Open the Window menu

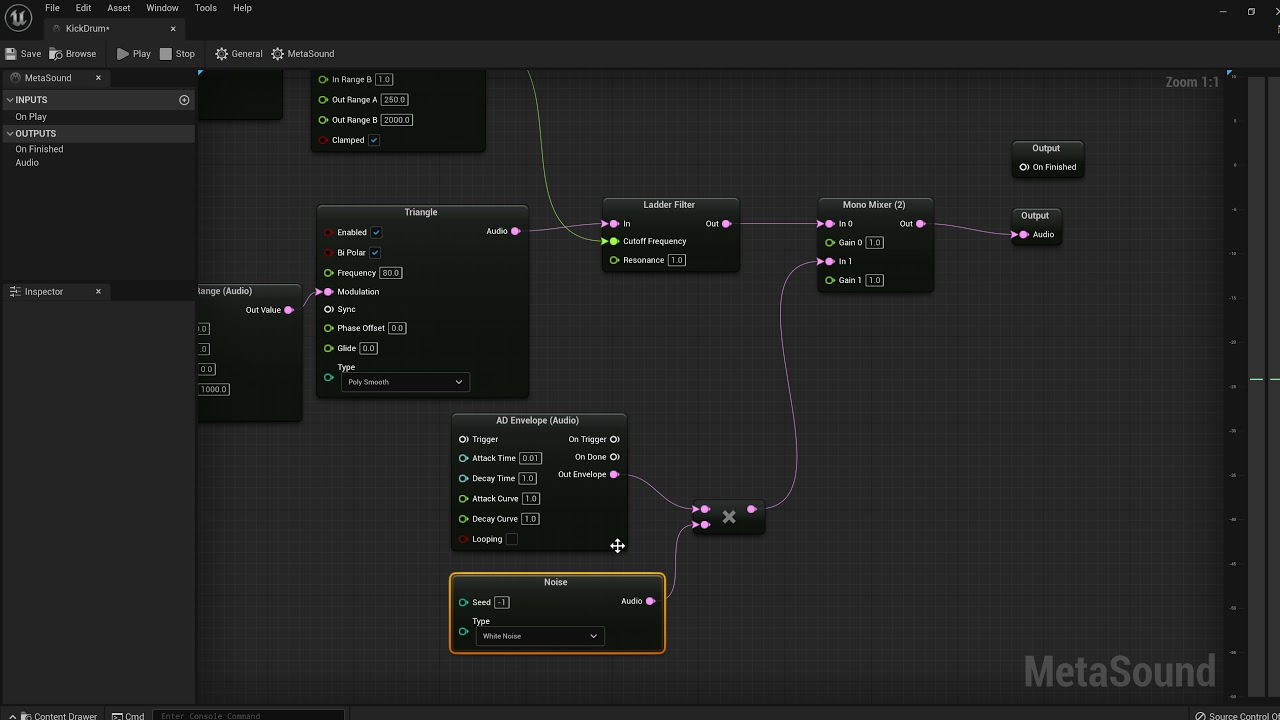162,8
